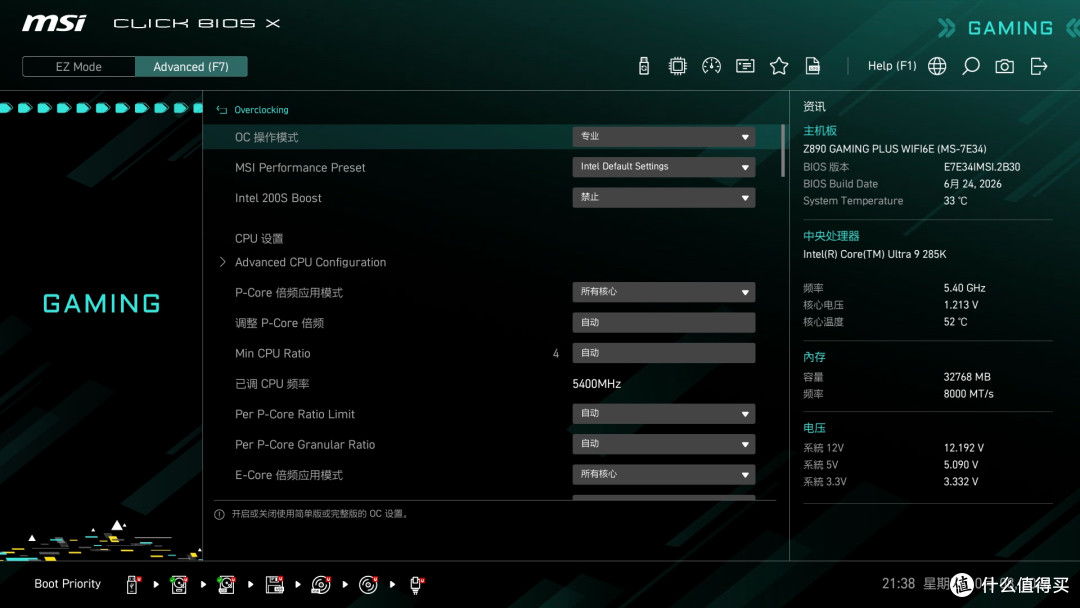Click the exit door-arrow icon
This screenshot has height=608, width=1080.
coord(1039,66)
